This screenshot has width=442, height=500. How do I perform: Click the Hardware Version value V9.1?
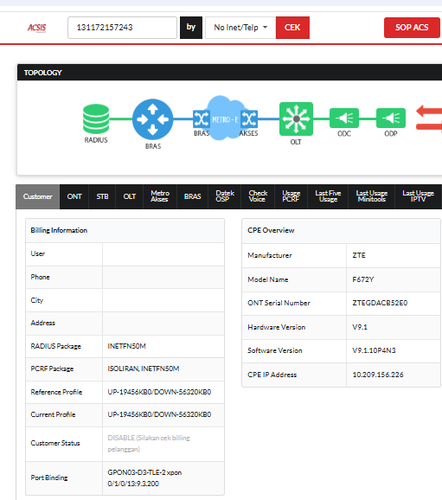pyautogui.click(x=360, y=327)
